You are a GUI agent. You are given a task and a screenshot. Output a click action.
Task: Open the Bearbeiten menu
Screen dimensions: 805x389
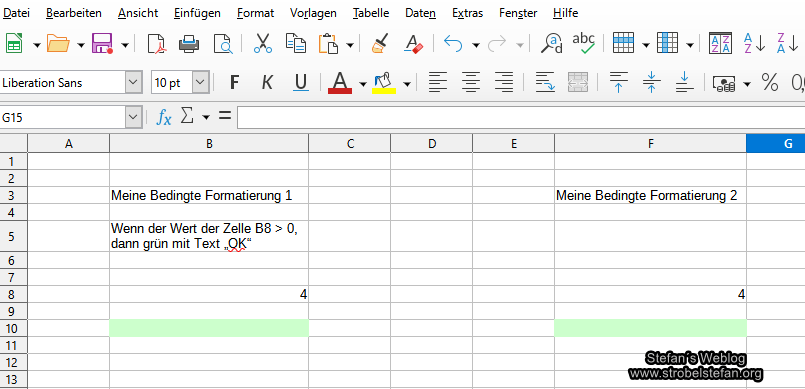click(74, 13)
